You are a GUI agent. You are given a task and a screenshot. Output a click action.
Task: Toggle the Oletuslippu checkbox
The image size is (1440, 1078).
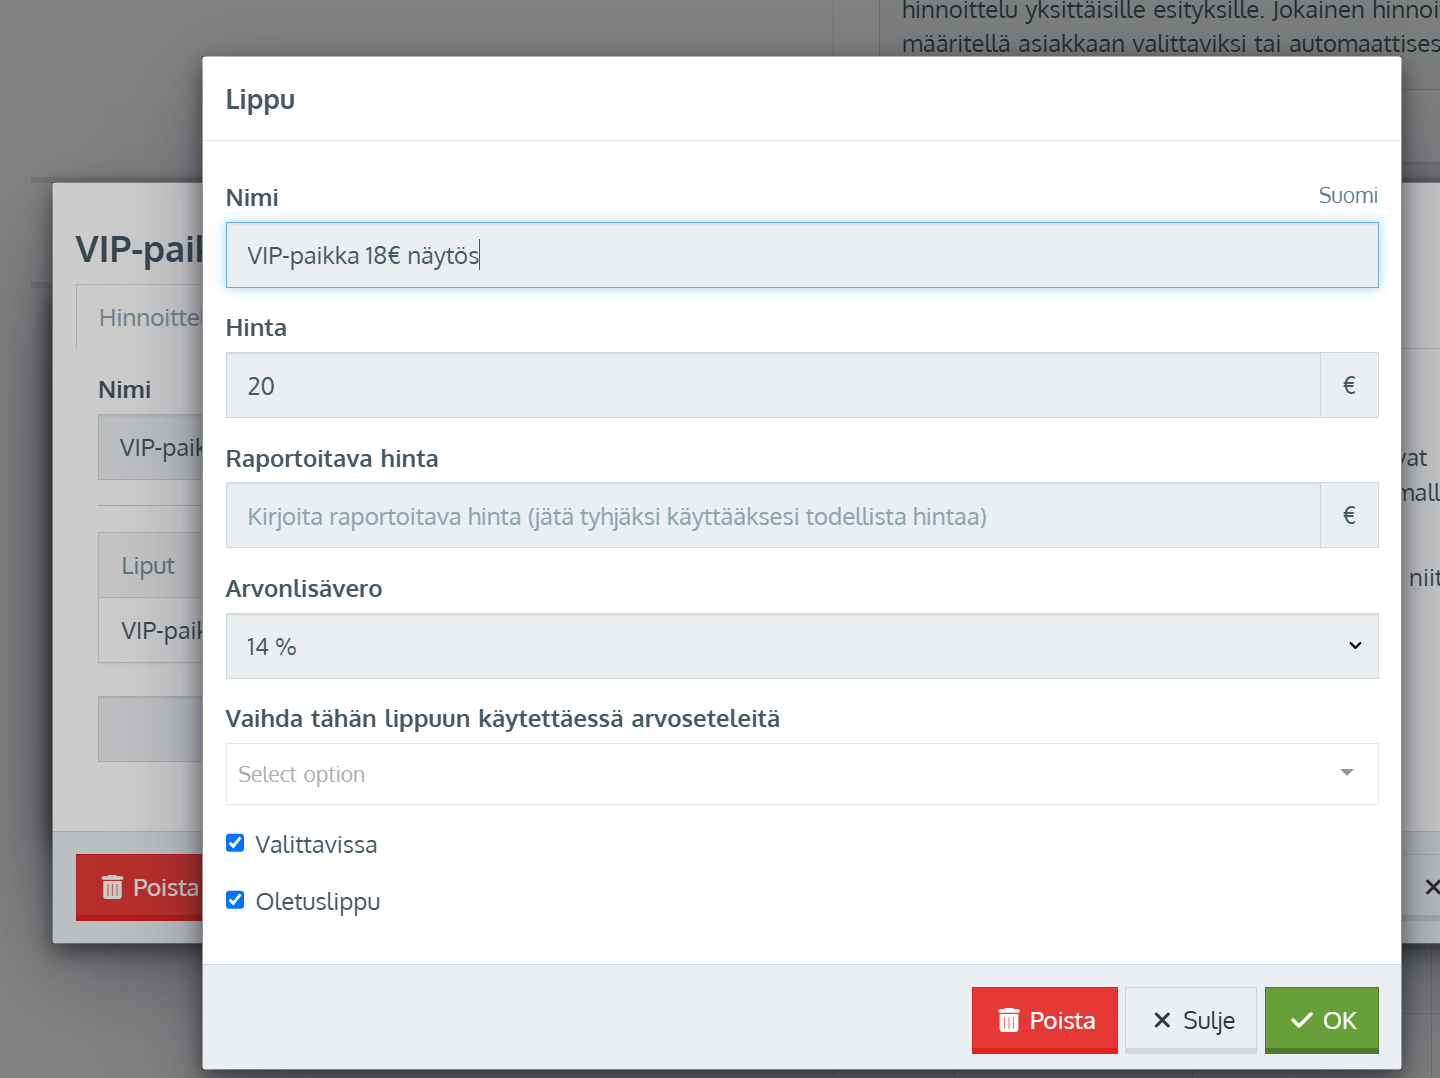click(x=235, y=900)
